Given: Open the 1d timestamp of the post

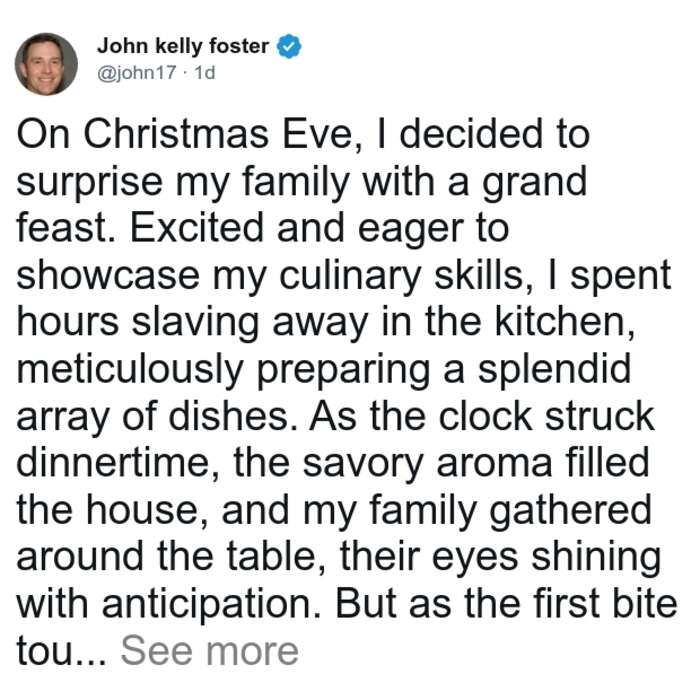Looking at the screenshot, I should click(205, 72).
